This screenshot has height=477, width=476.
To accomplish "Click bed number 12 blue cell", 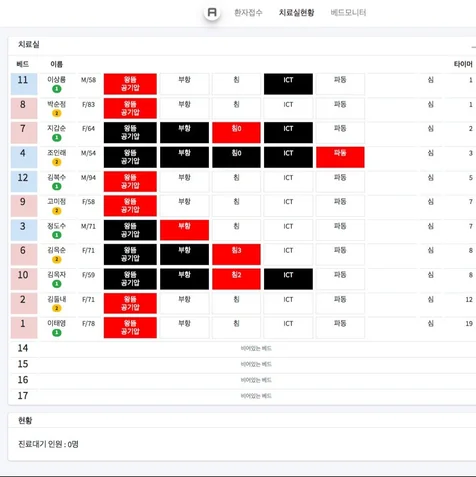I will click(24, 182).
